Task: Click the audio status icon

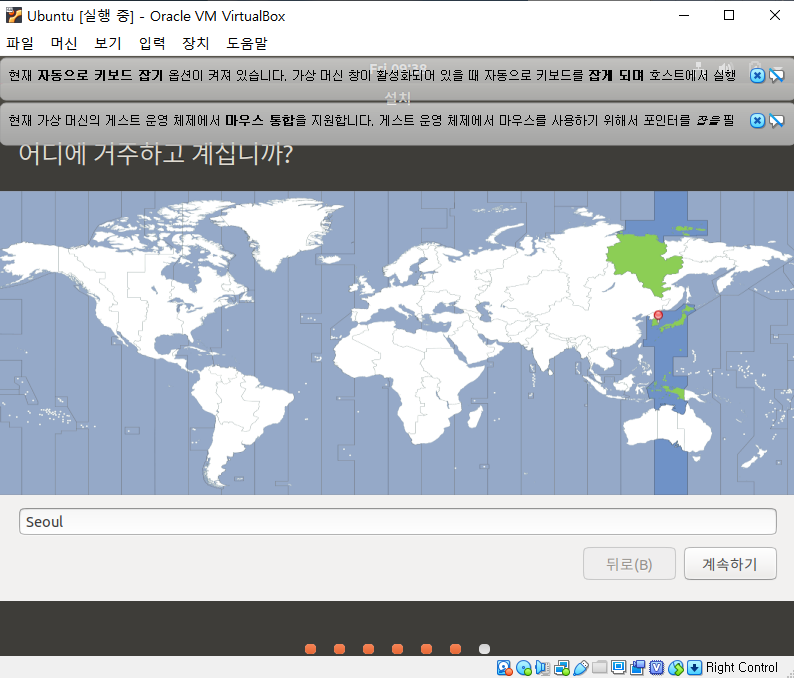Action: (542, 668)
